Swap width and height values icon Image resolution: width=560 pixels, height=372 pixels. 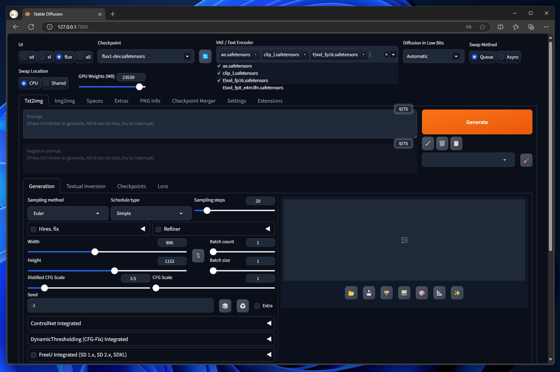(198, 256)
